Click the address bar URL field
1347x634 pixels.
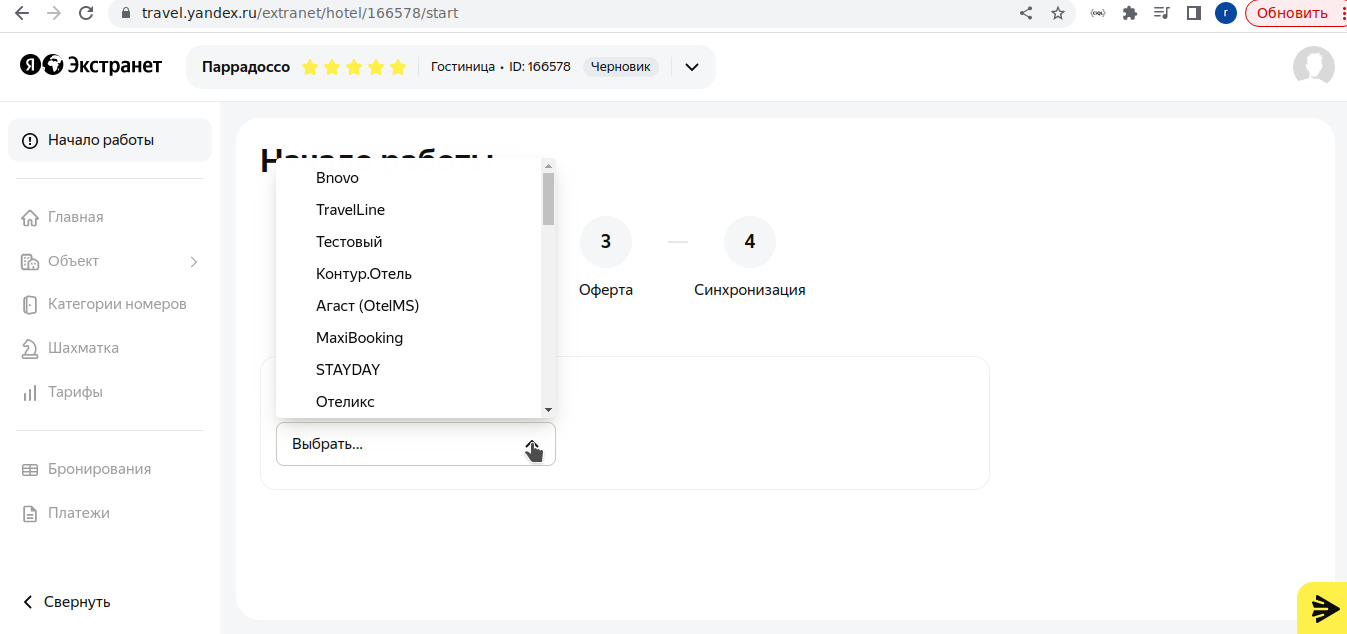click(x=560, y=14)
